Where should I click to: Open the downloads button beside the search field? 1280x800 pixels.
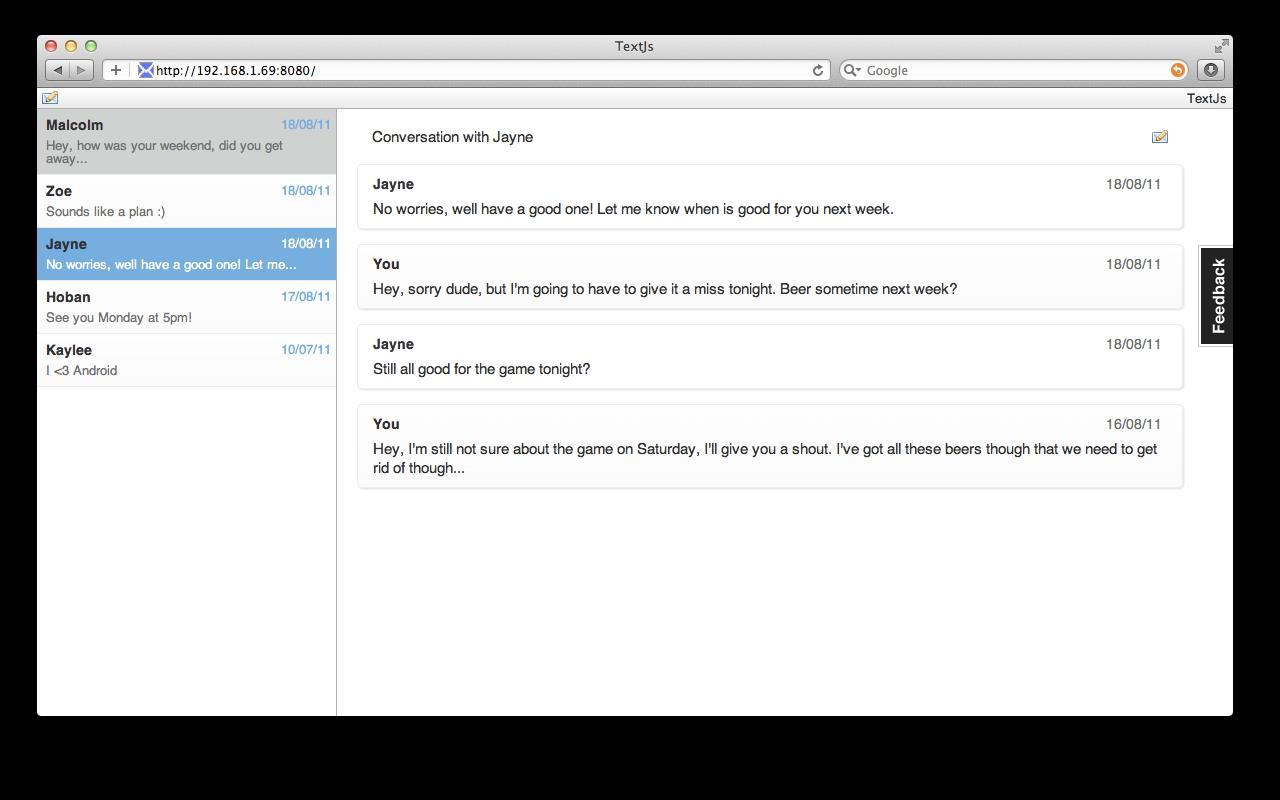1210,70
